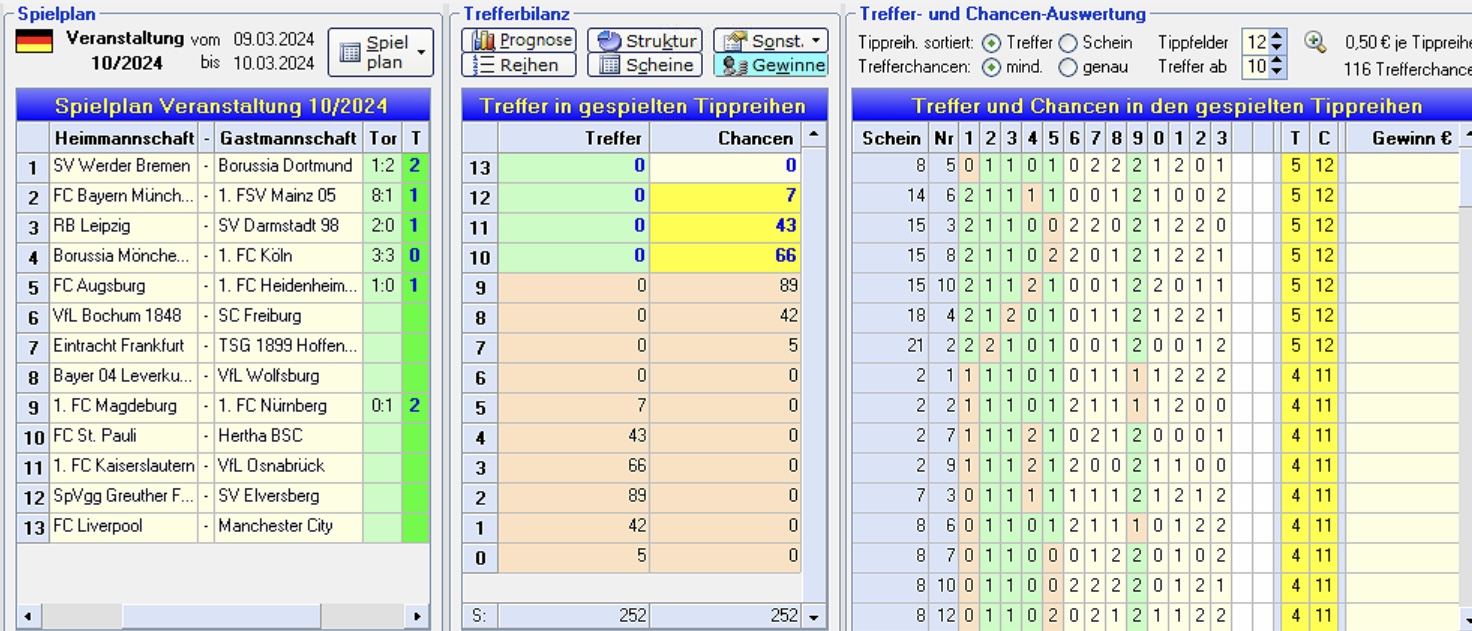Click the 0,50 € je Tippreihe text
Image resolution: width=1472 pixels, height=631 pixels.
click(x=1408, y=43)
